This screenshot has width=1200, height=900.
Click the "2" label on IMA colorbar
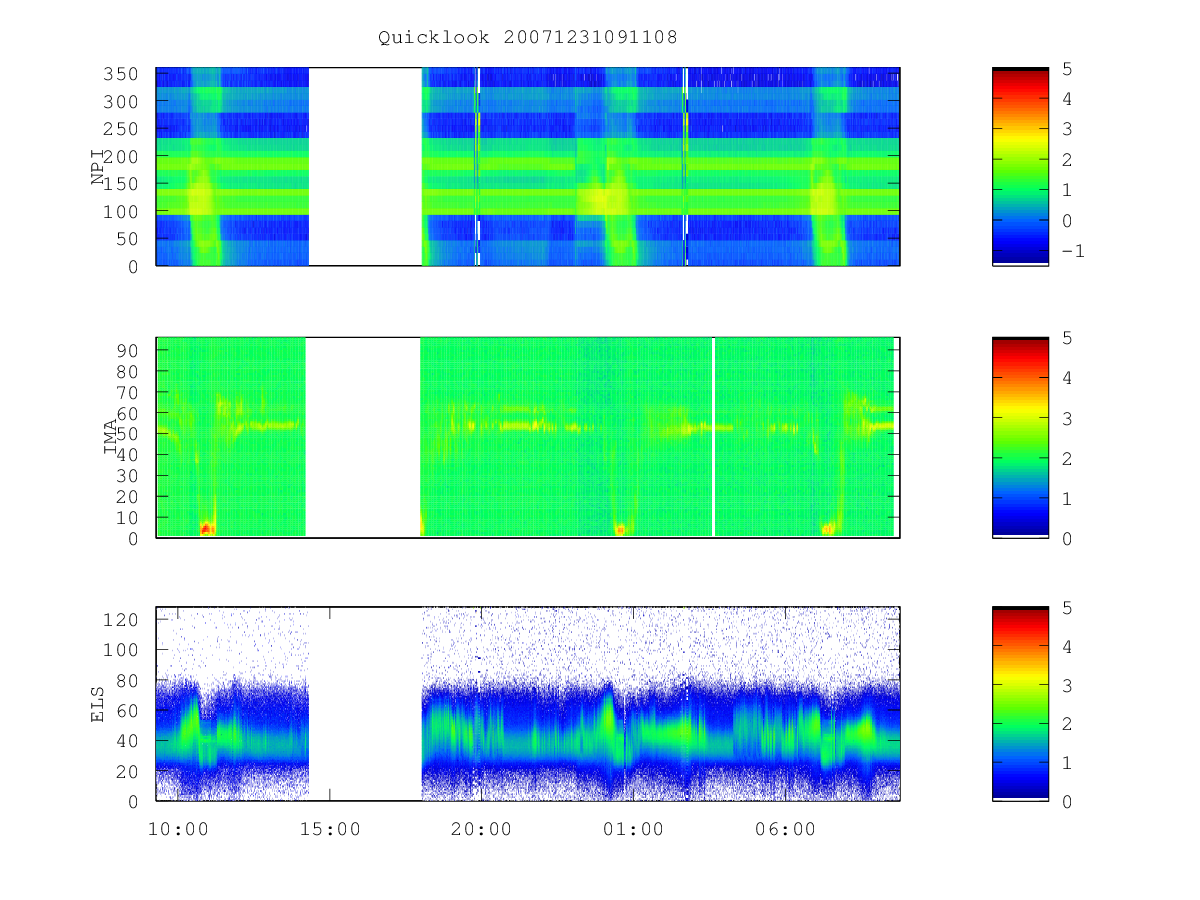click(1067, 458)
